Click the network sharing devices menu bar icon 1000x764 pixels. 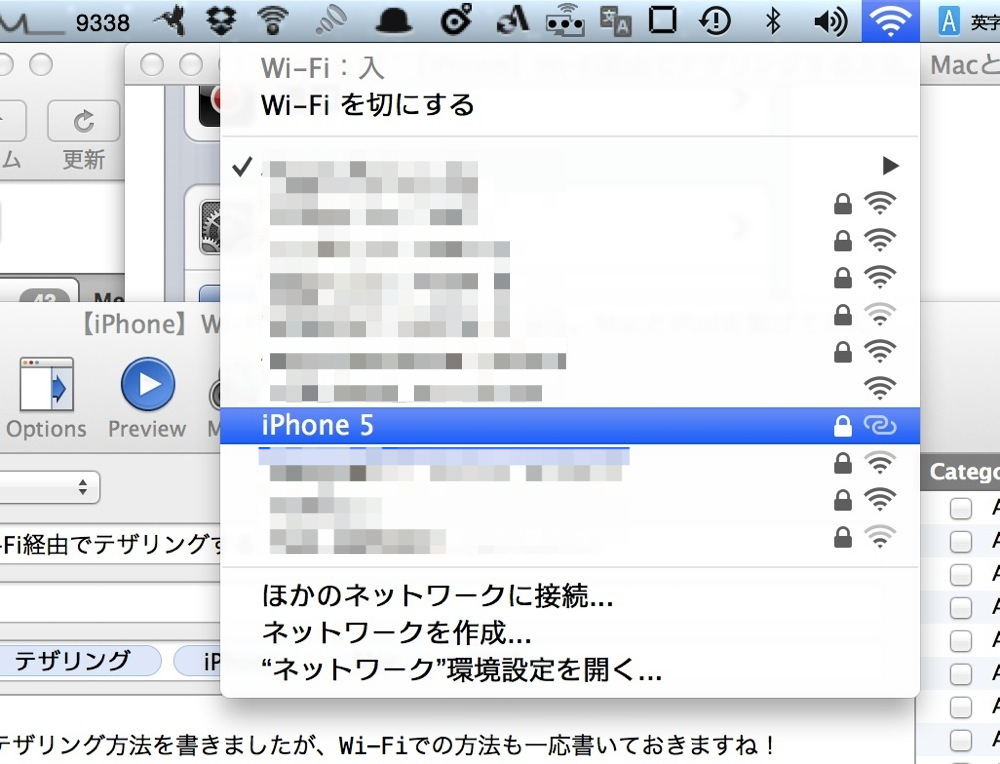[x=565, y=21]
